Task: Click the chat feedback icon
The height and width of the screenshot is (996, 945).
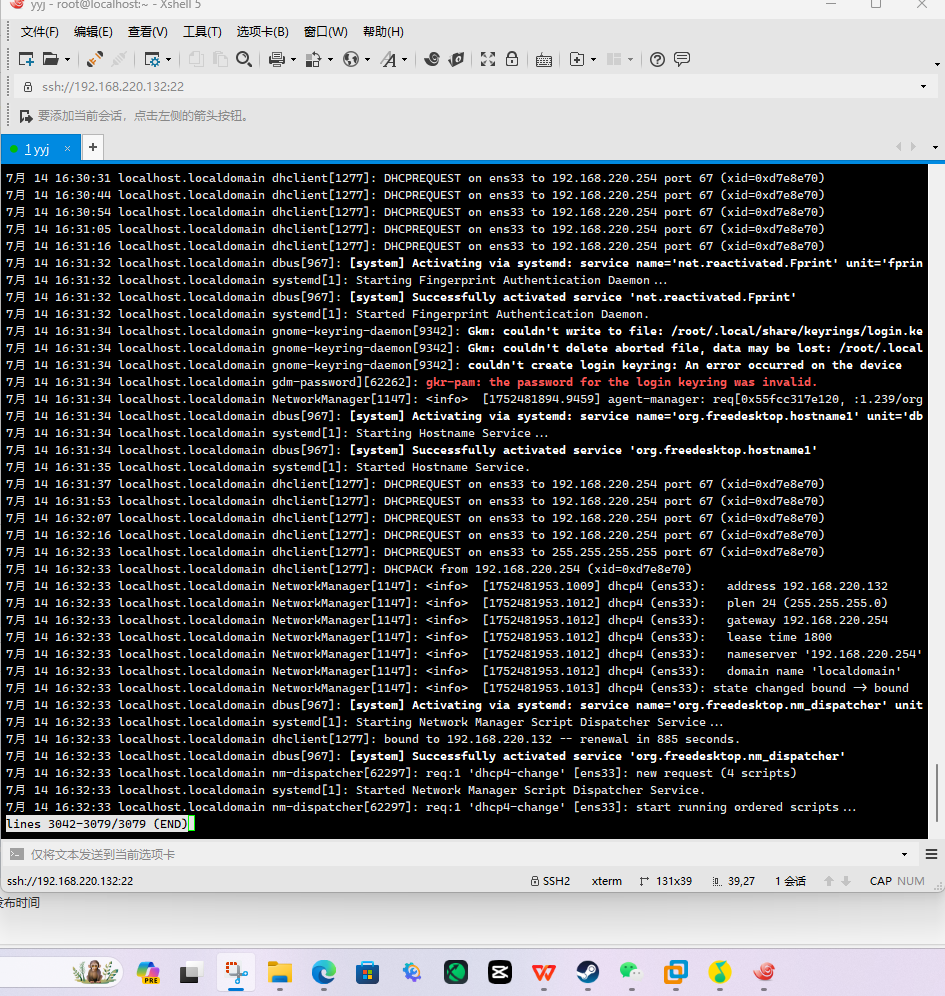Action: click(682, 59)
